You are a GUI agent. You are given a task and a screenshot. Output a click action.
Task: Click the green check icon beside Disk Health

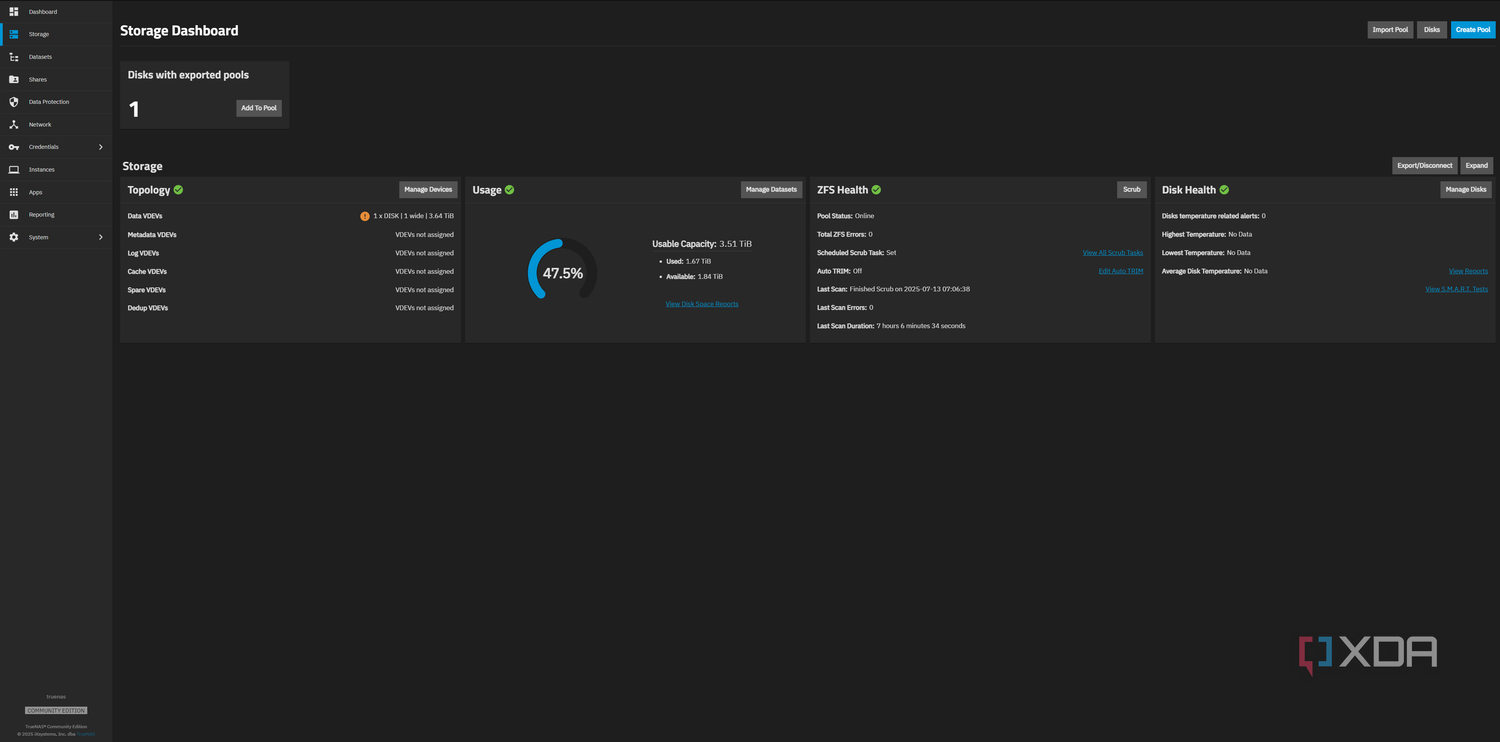[1224, 190]
